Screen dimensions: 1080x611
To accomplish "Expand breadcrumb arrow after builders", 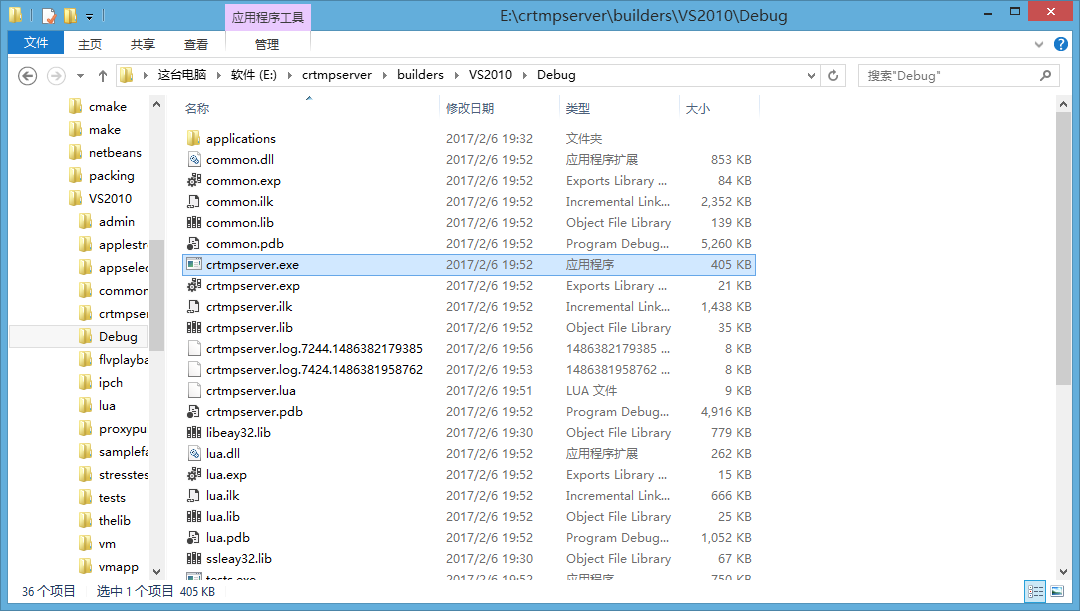I will click(457, 75).
